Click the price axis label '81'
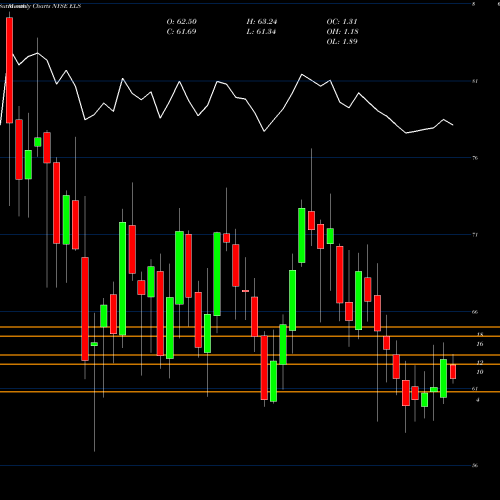Viewport: 500px width, 500px height. 475,81
